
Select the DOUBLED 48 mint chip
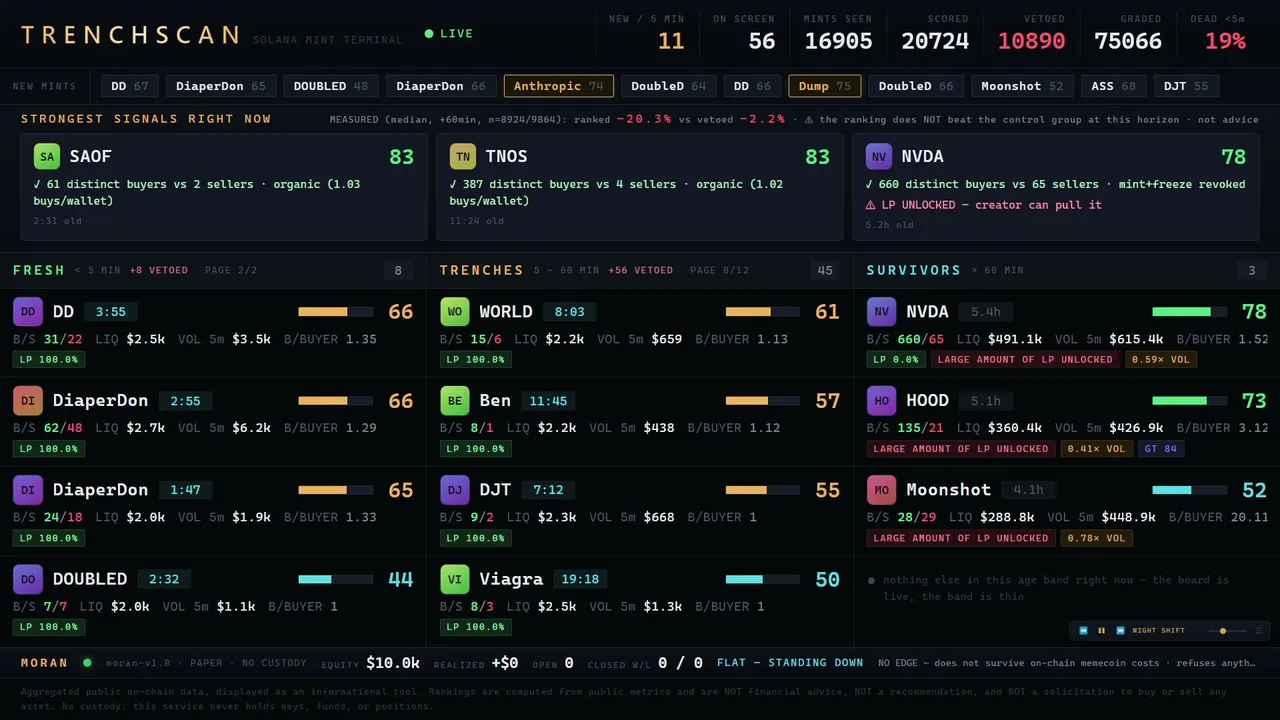click(x=331, y=86)
